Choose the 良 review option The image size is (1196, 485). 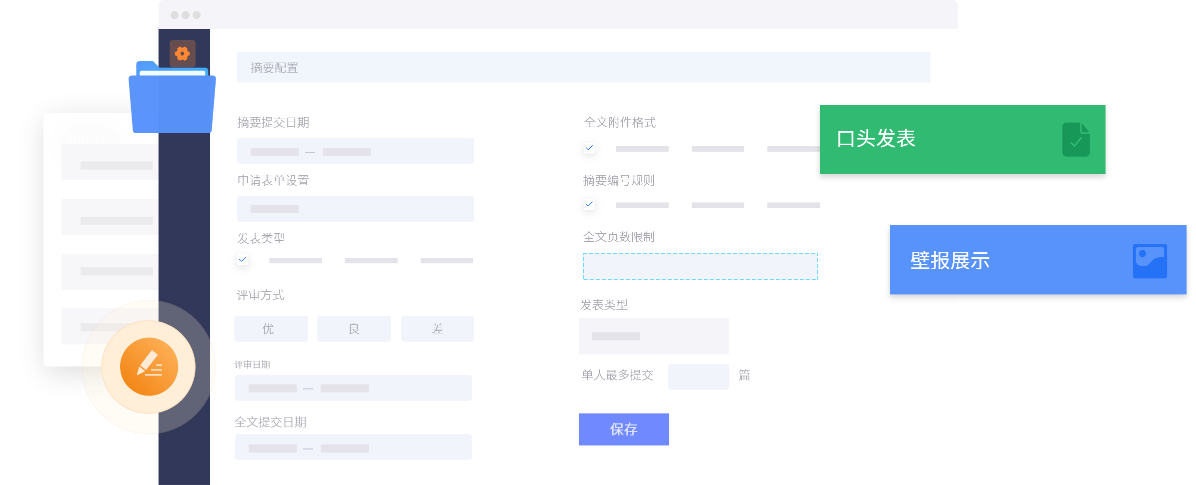coord(354,329)
